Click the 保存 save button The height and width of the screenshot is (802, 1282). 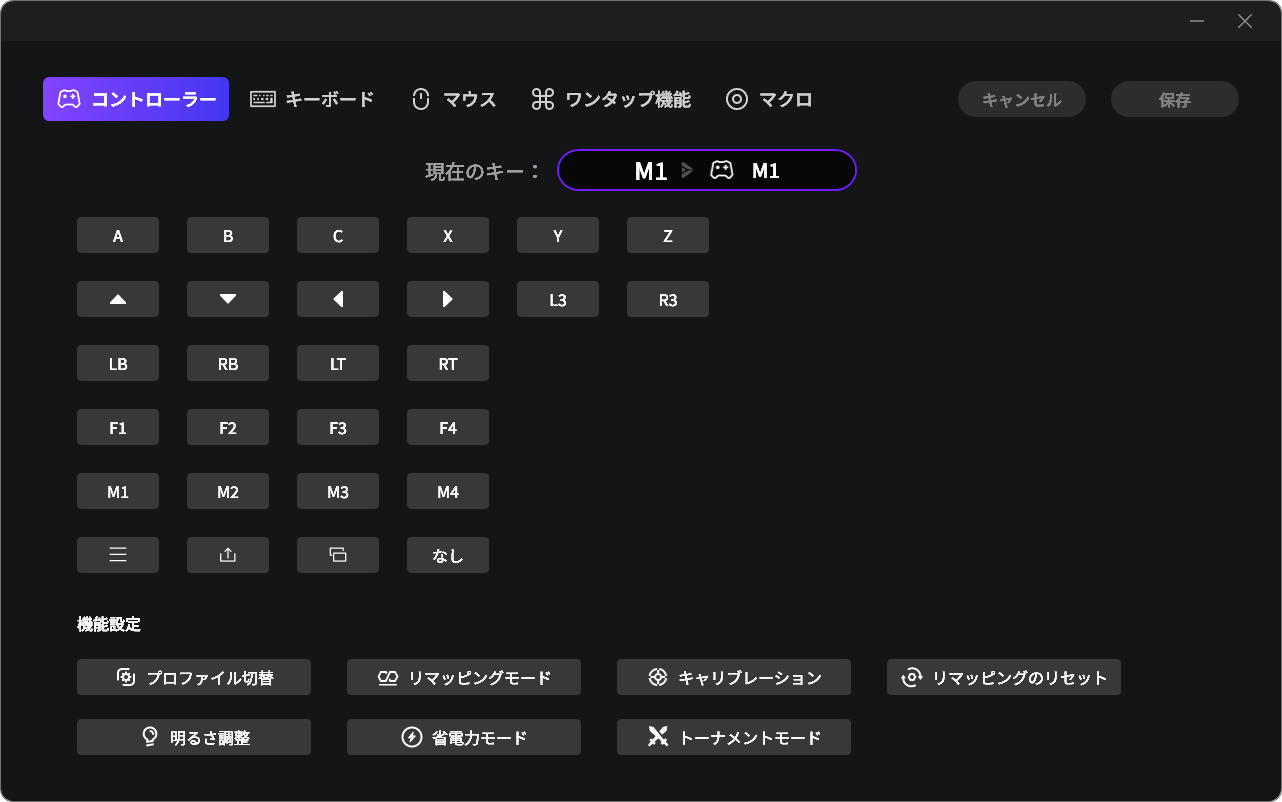coord(1174,99)
